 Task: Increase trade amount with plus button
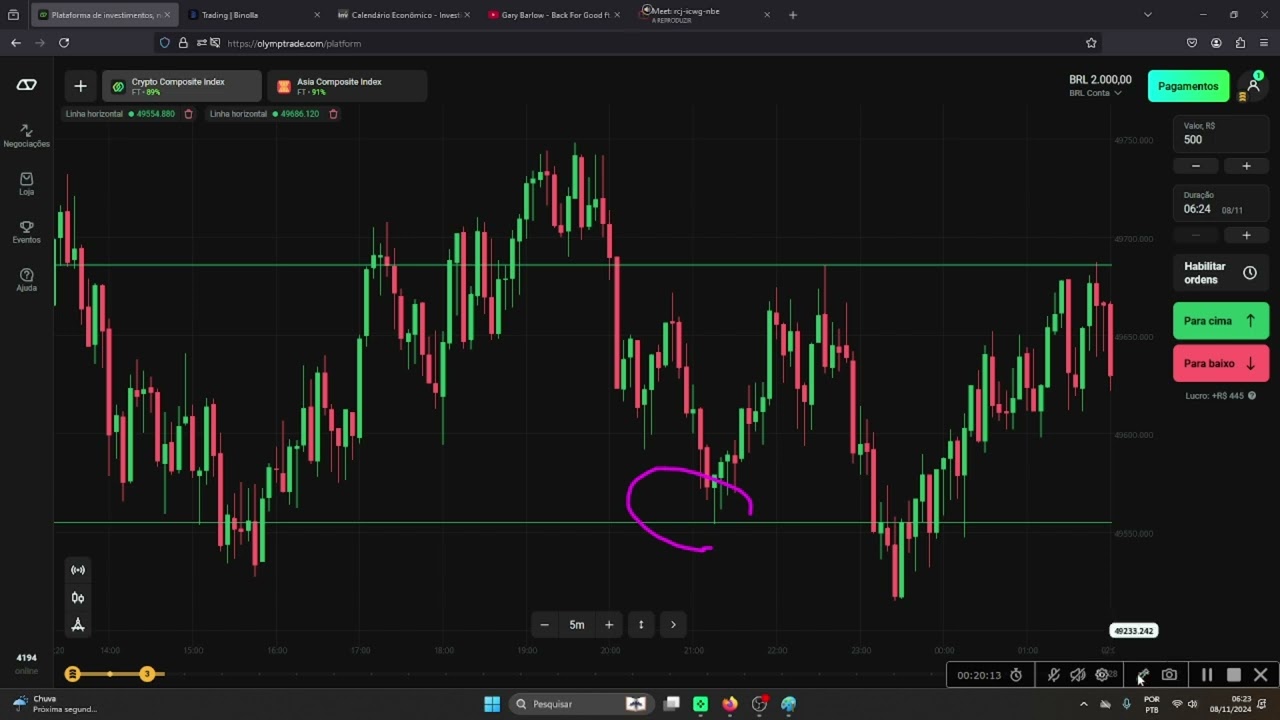click(1246, 166)
